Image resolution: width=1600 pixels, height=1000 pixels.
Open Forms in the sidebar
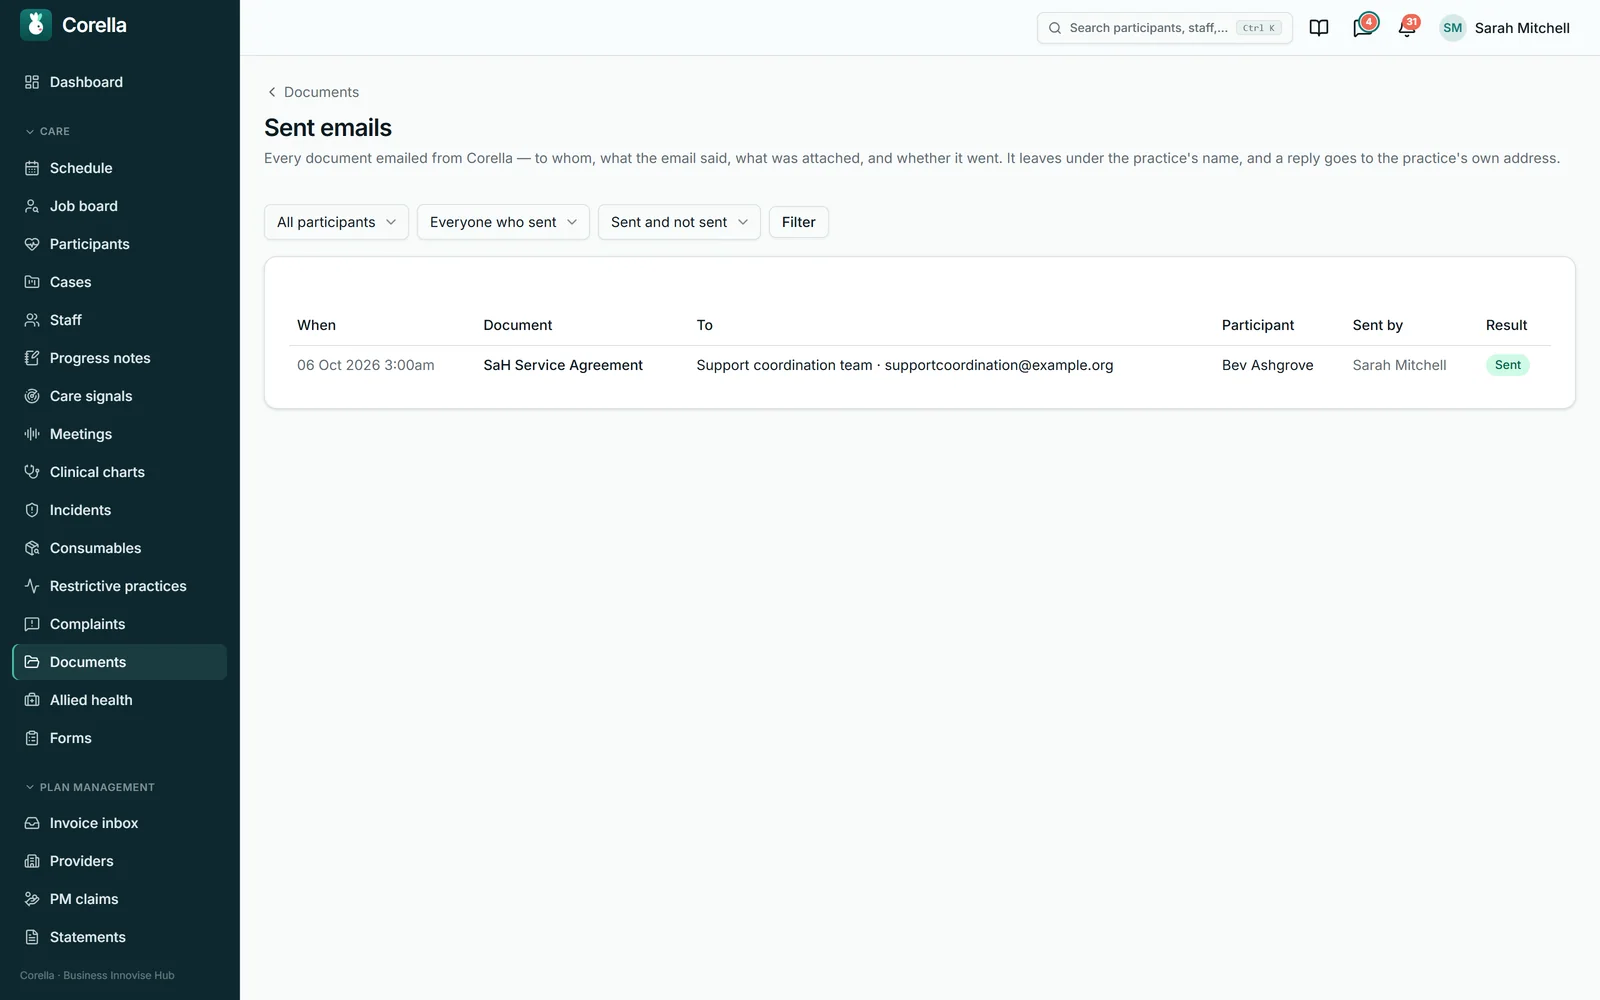[119, 738]
